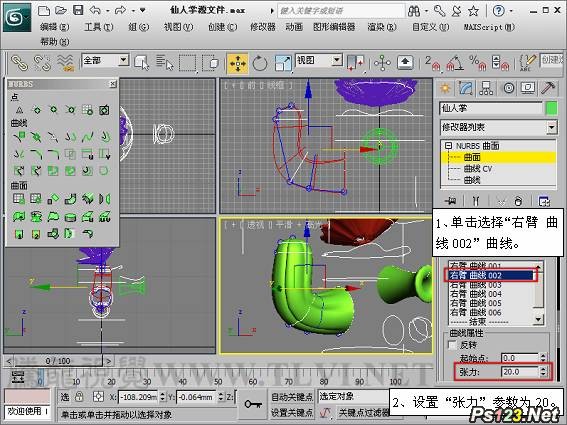Toggle the Window/Crossing selection button

tap(210, 63)
